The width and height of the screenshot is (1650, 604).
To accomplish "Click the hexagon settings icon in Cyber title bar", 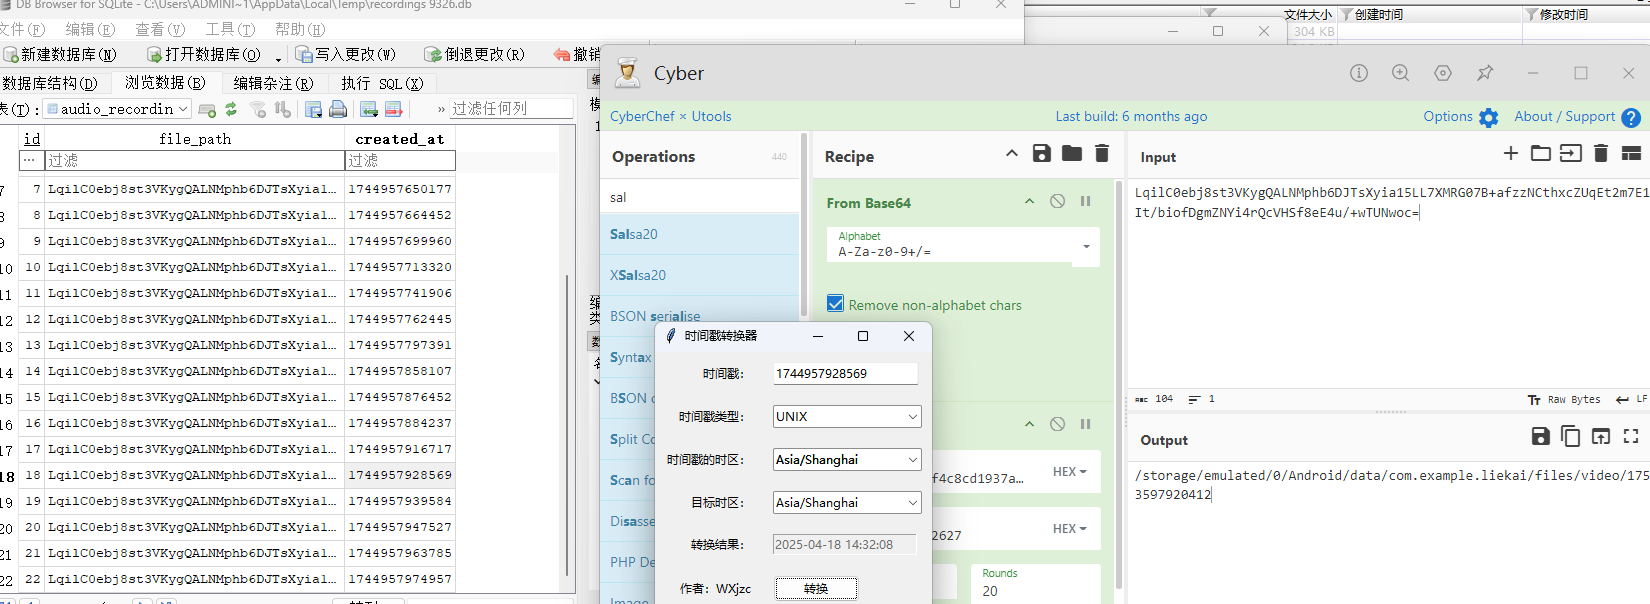I will (x=1443, y=73).
